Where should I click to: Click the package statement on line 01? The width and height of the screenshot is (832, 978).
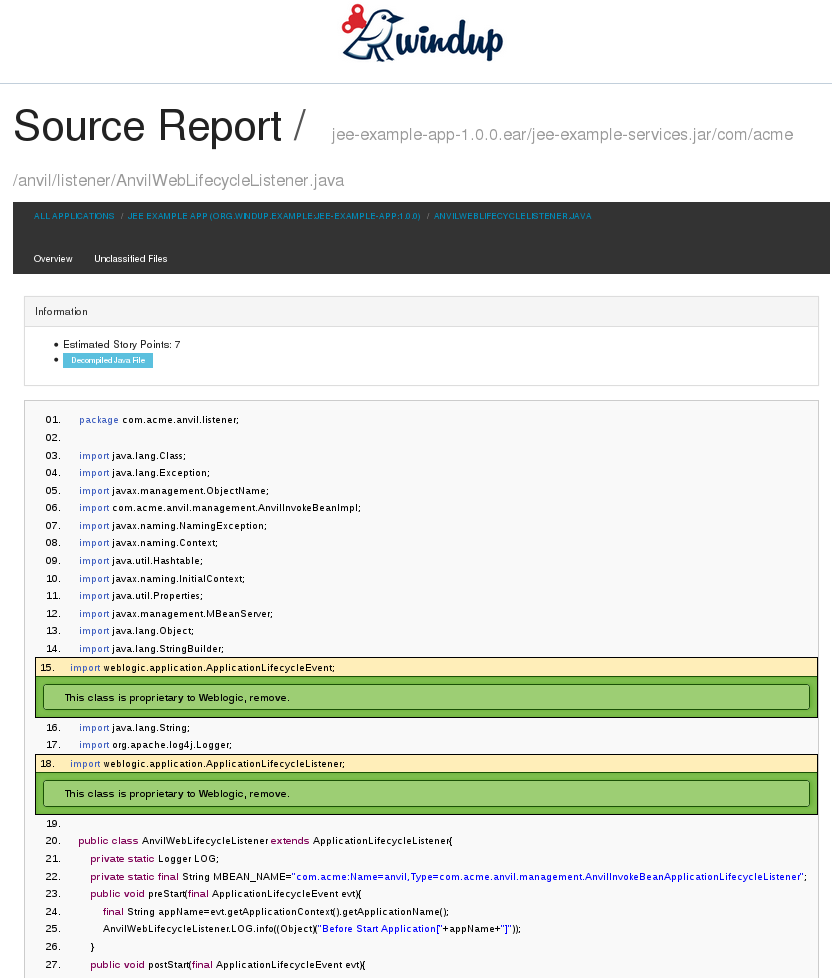tap(158, 420)
